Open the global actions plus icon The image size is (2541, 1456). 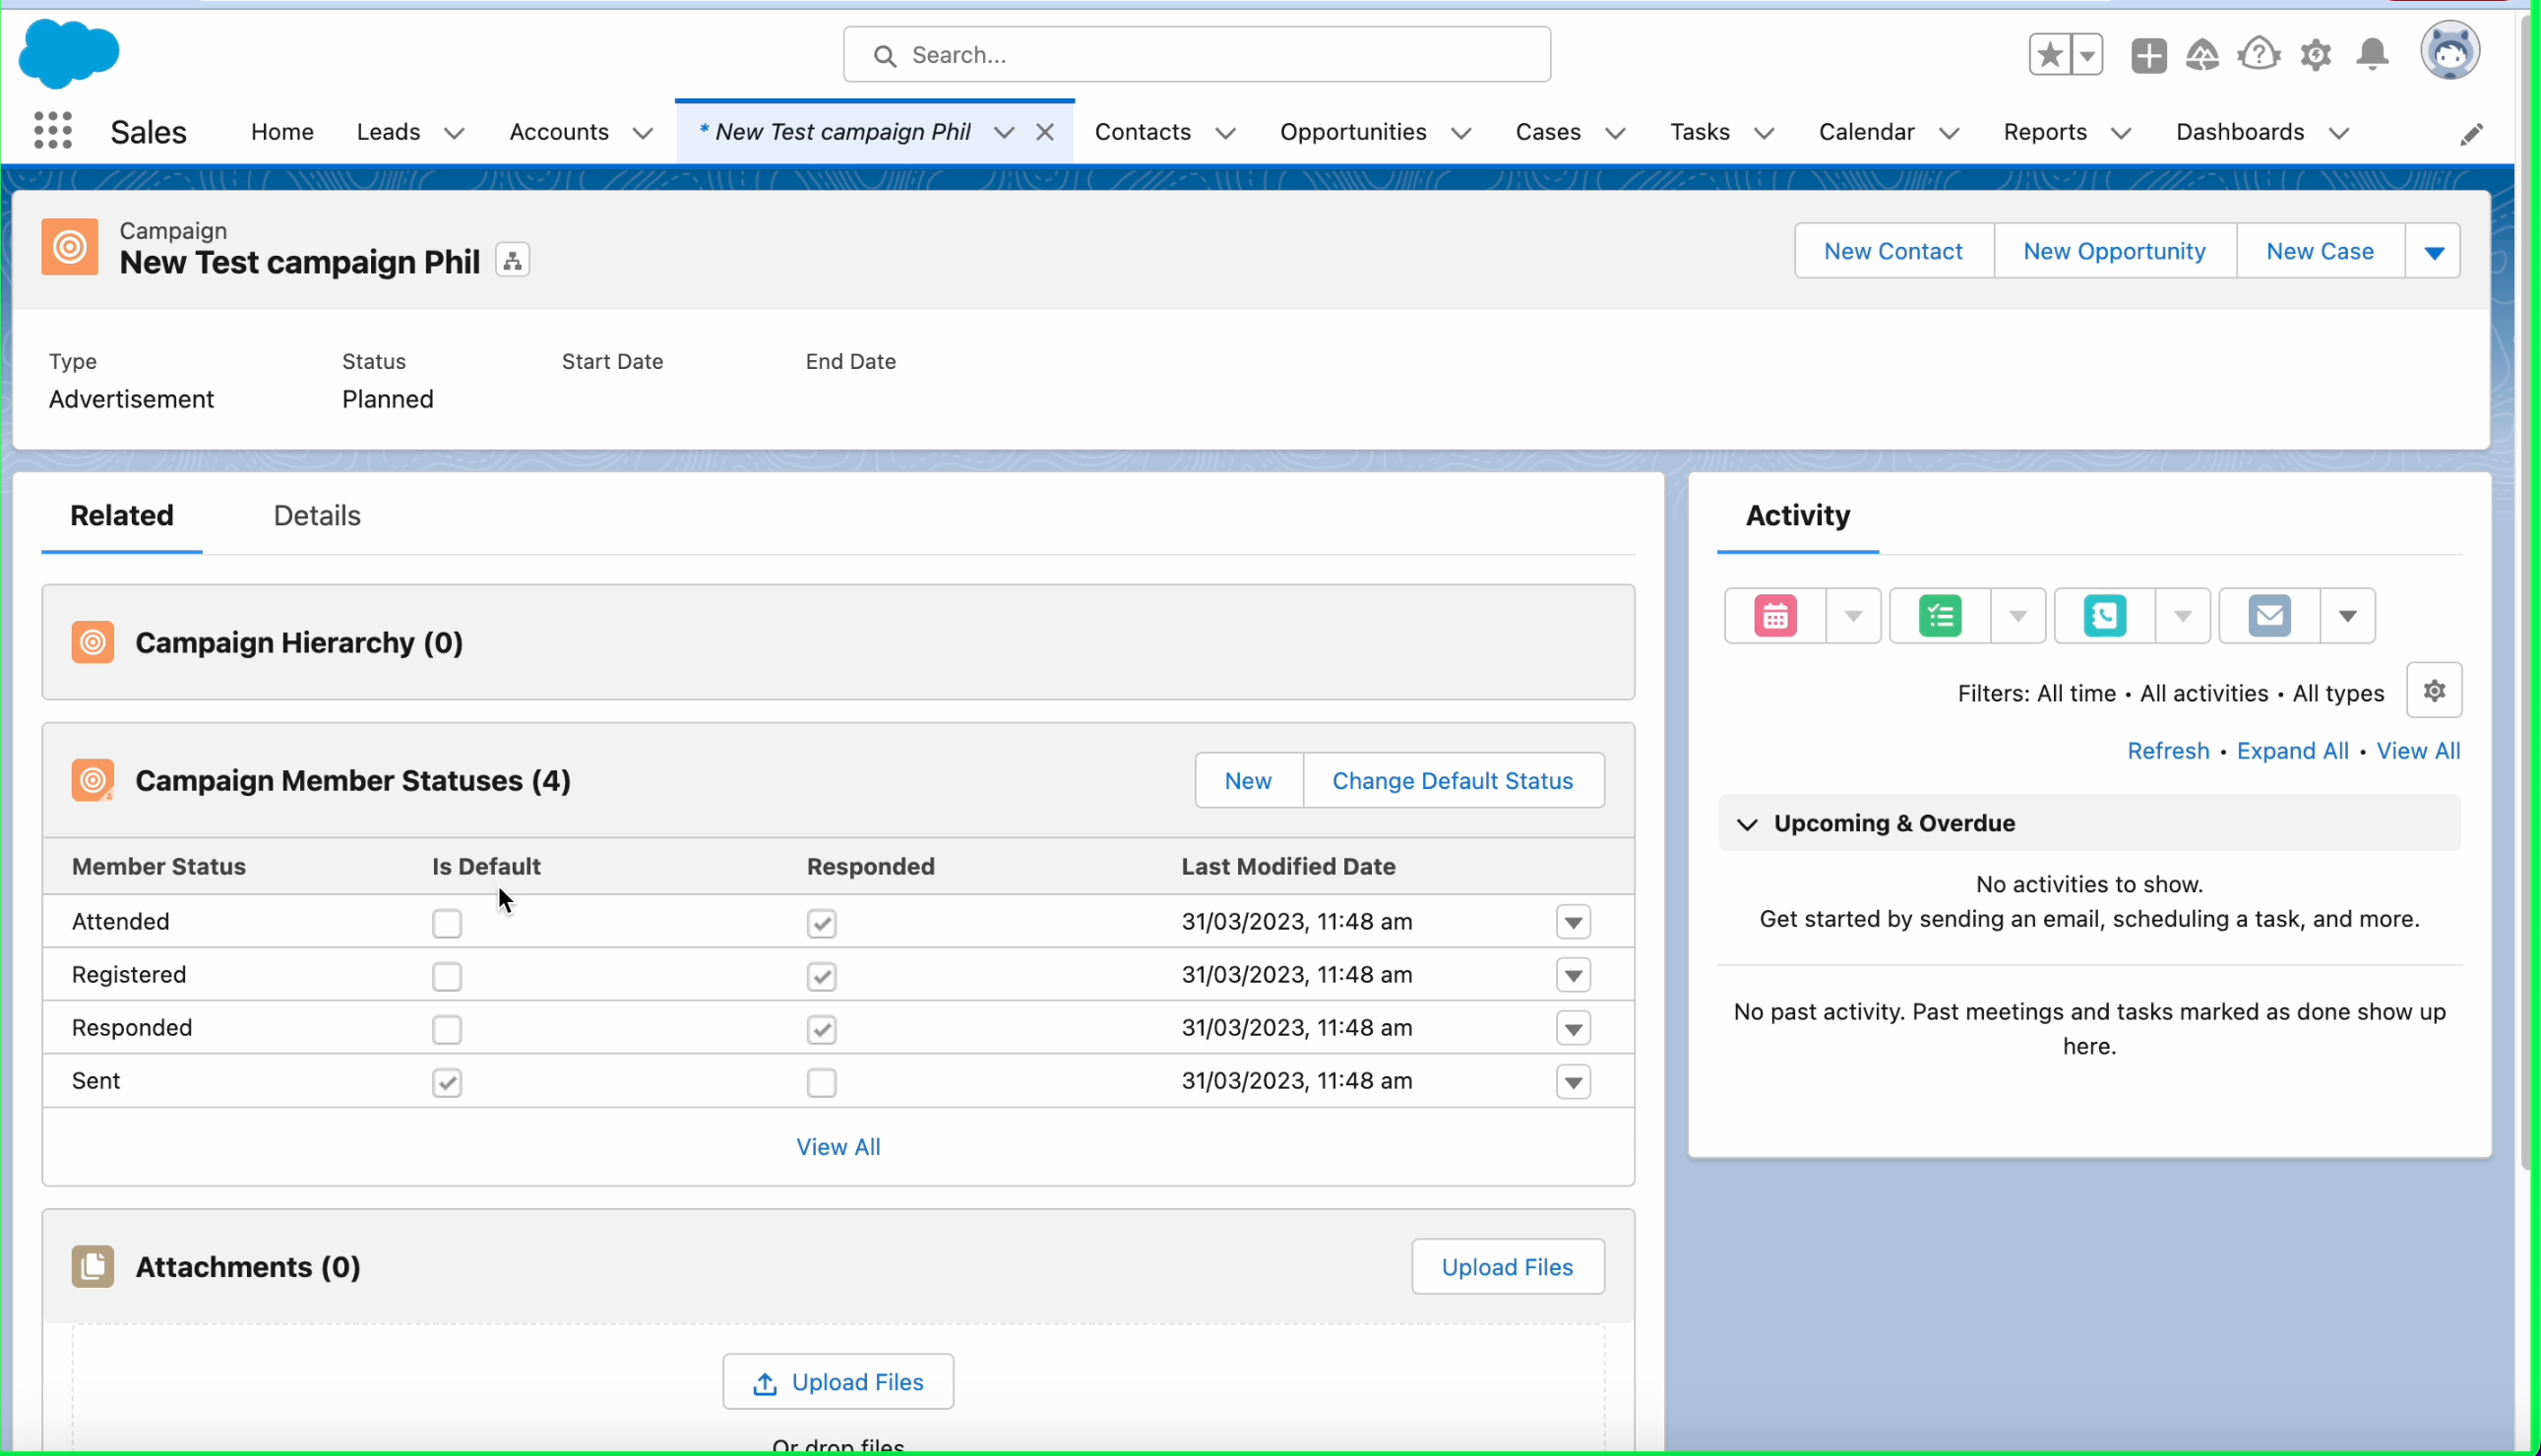[2148, 55]
